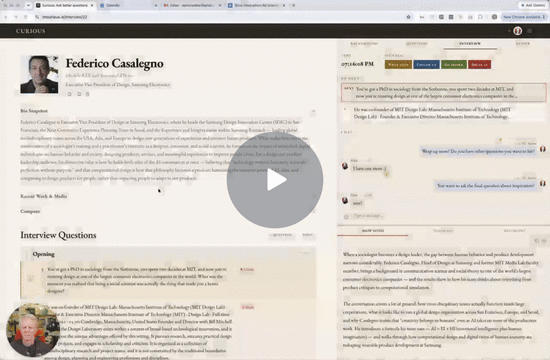Send the red signal button
The height and width of the screenshot is (360, 550).
(x=479, y=65)
